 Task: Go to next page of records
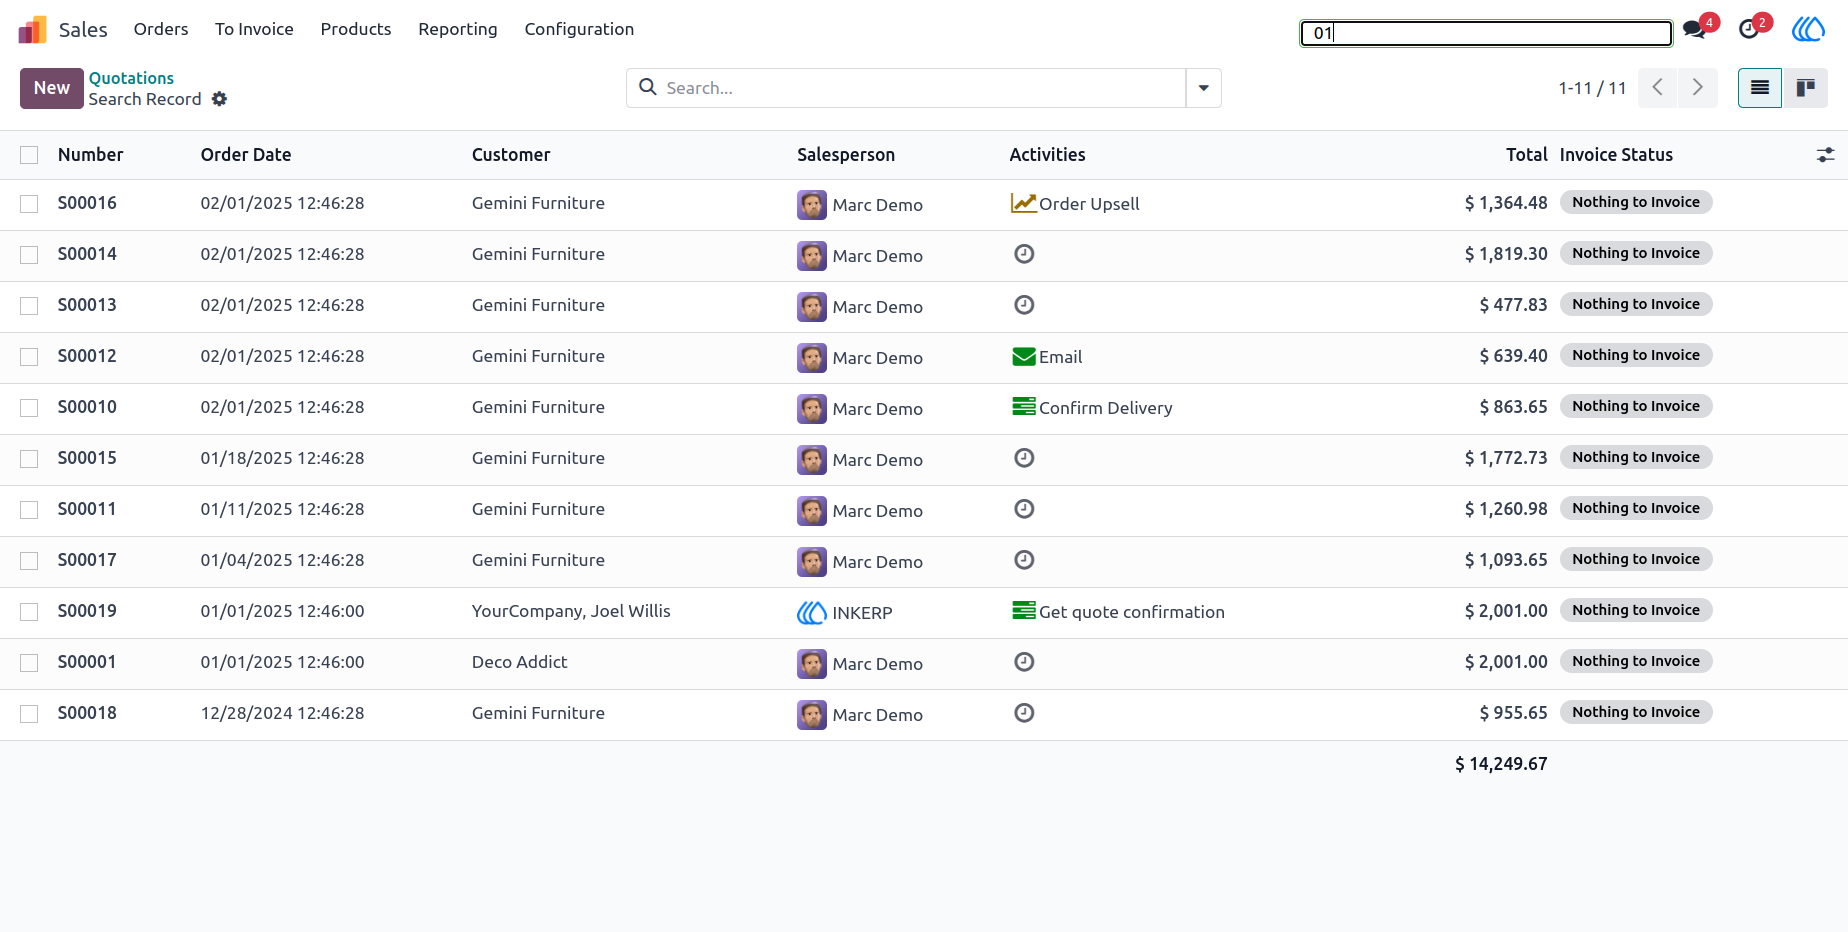tap(1698, 88)
